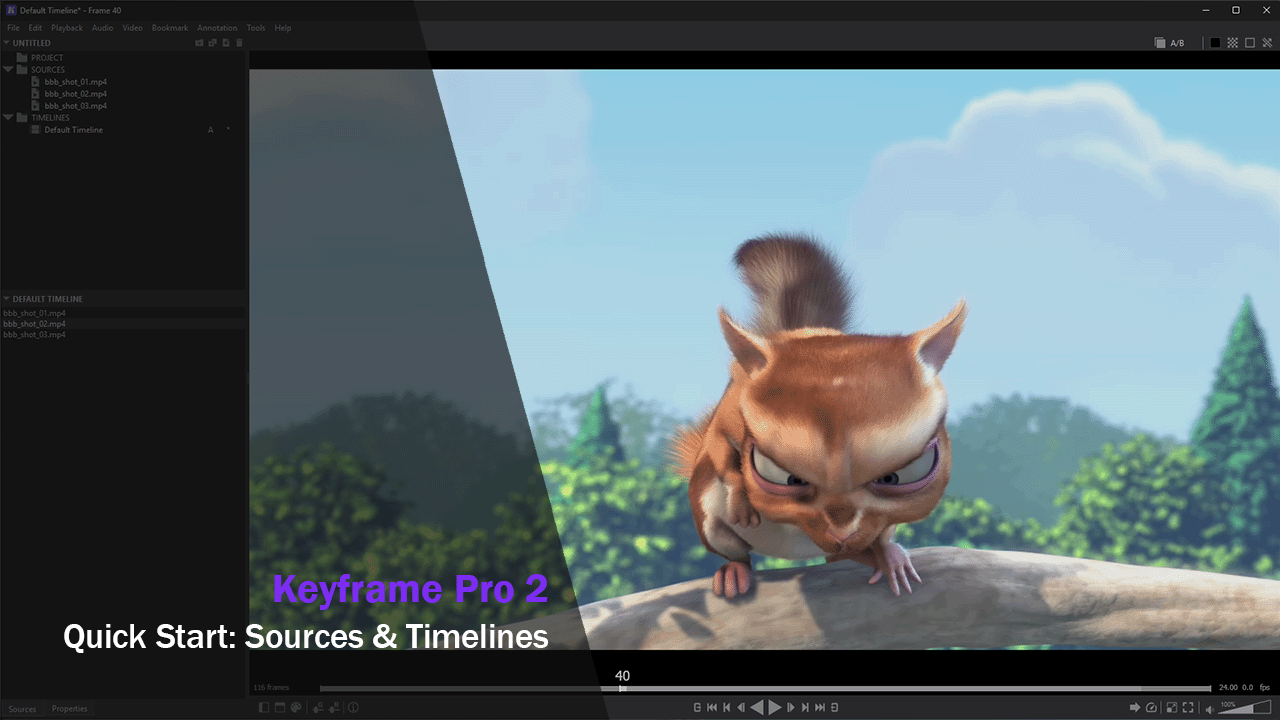Select Default Timeline in the Timelines tree

73,130
